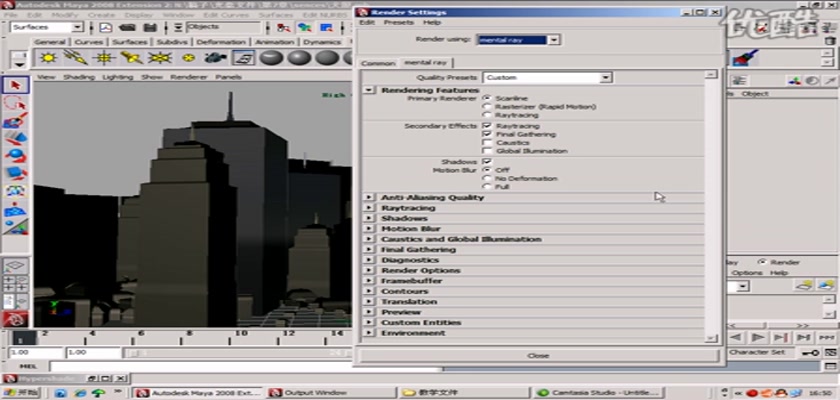Click the third gray material sphere on shelf
The width and height of the screenshot is (840, 400).
[x=327, y=57]
